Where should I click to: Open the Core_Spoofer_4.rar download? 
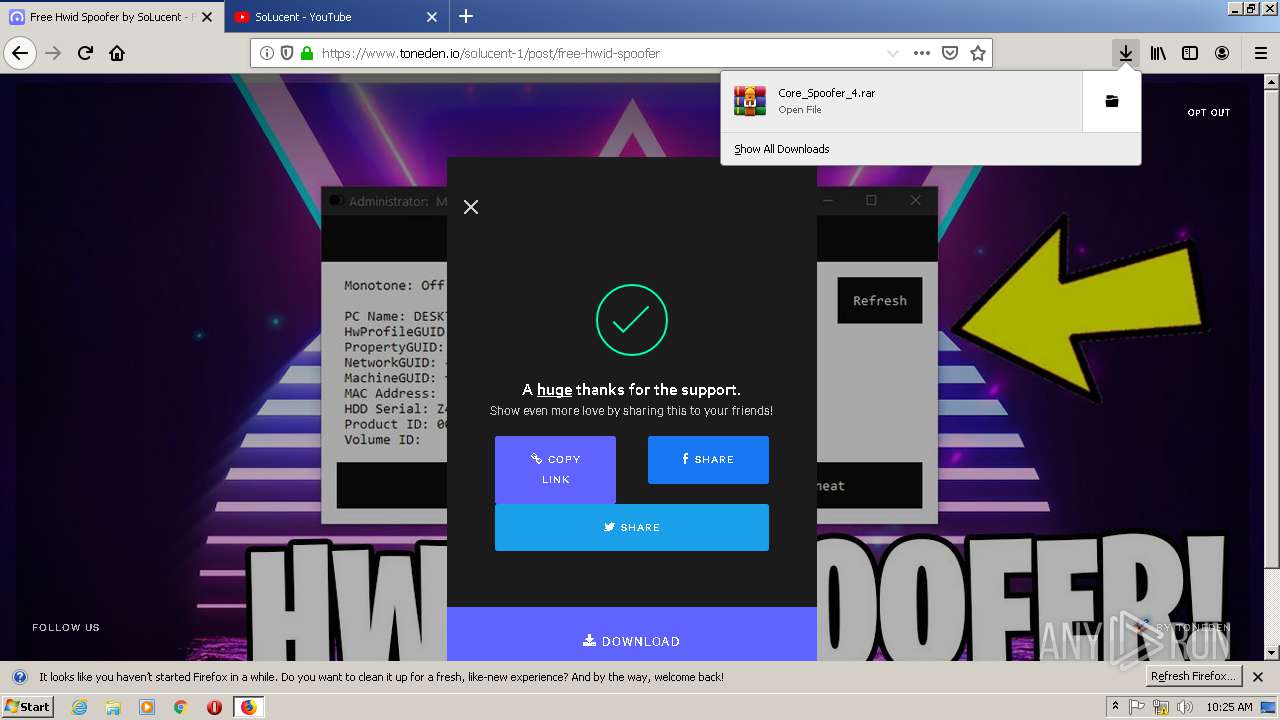tap(902, 101)
